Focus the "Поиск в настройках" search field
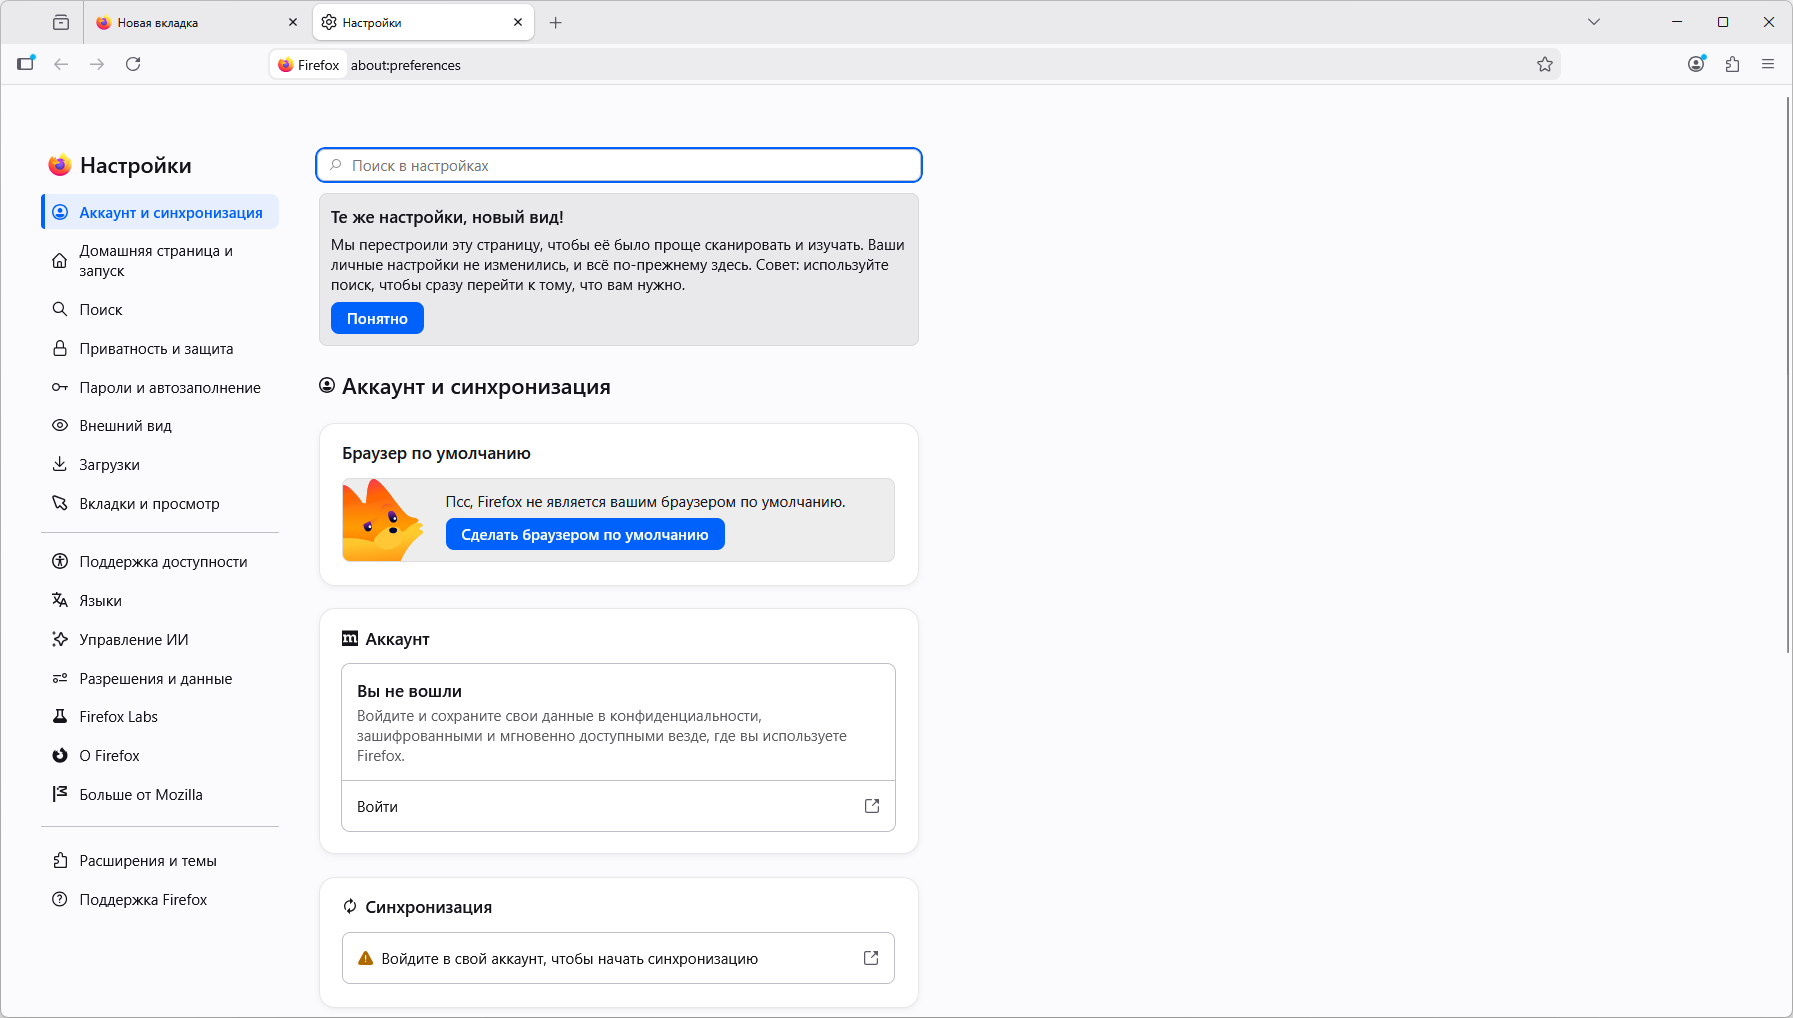This screenshot has width=1793, height=1018. click(x=619, y=166)
